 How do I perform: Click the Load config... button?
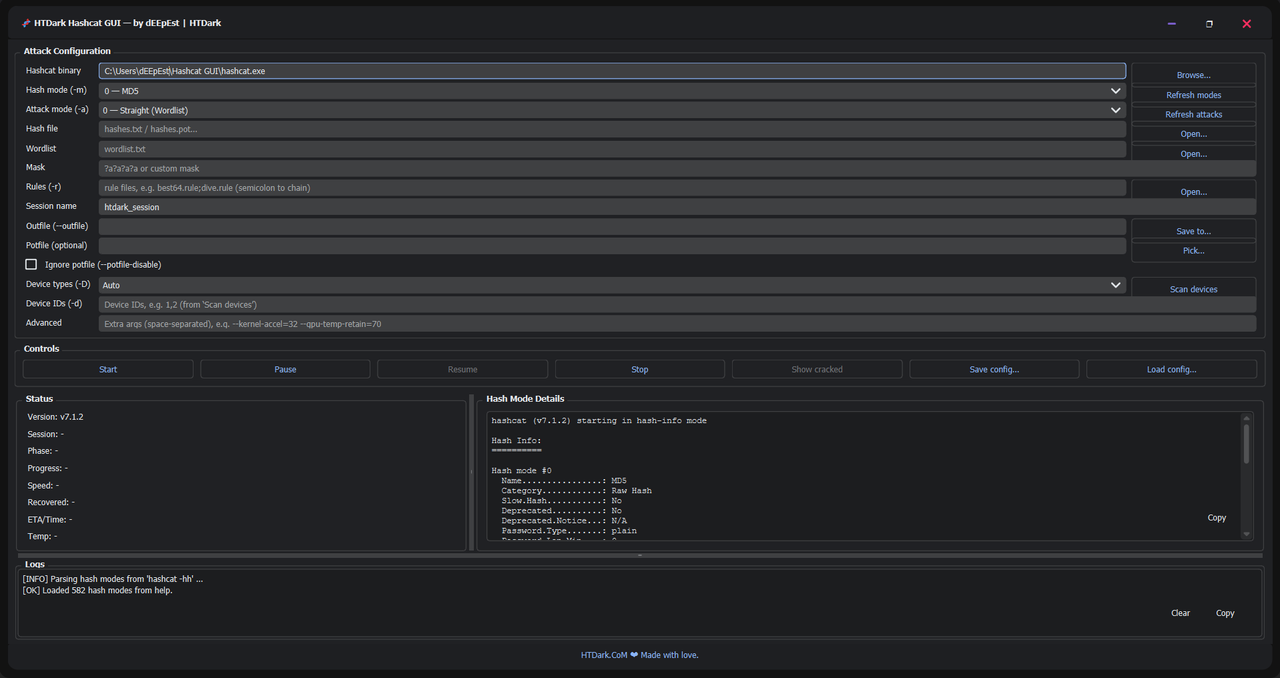point(1171,369)
